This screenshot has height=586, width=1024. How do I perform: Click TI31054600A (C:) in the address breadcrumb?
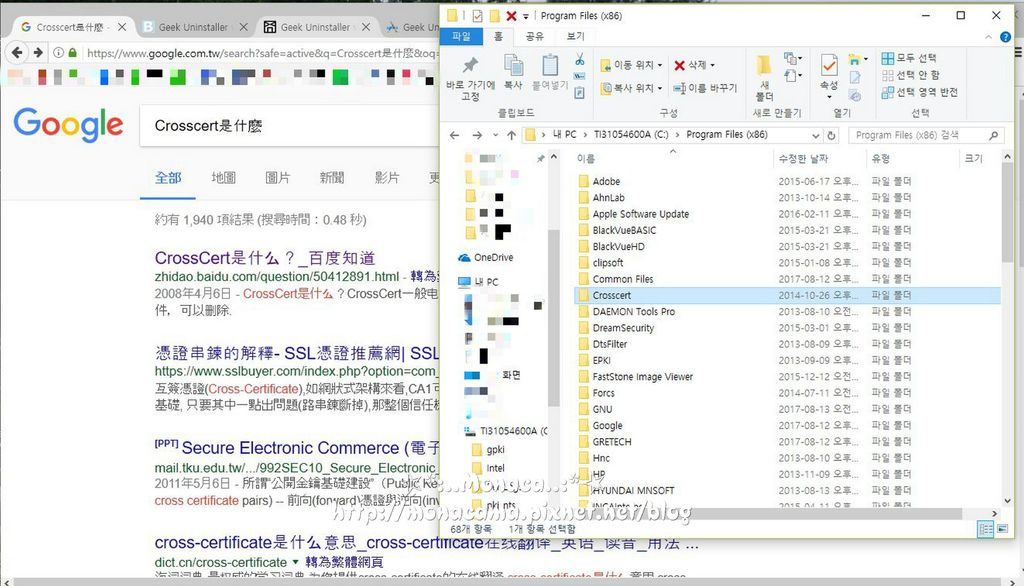pos(631,135)
